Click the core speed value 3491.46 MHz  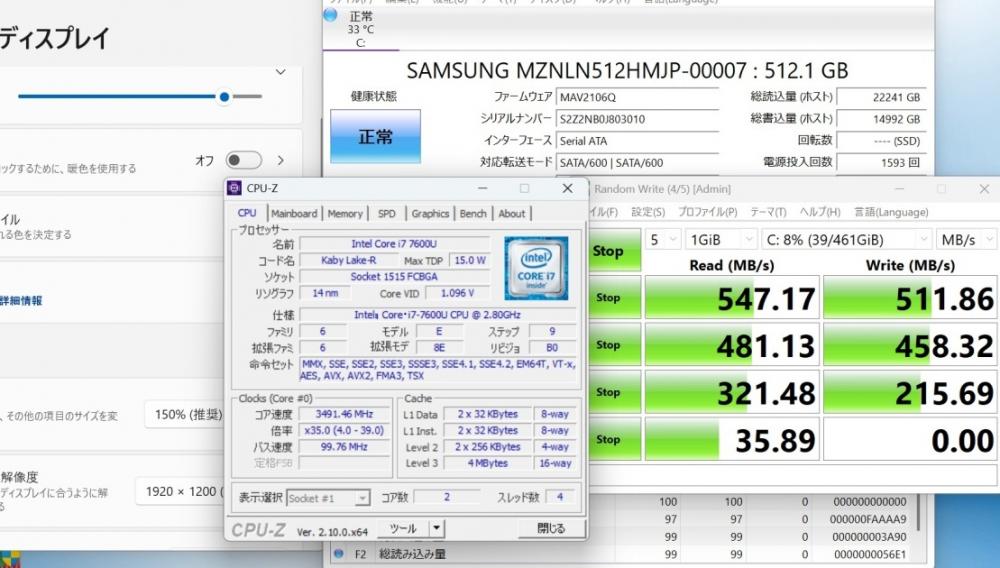click(x=344, y=414)
